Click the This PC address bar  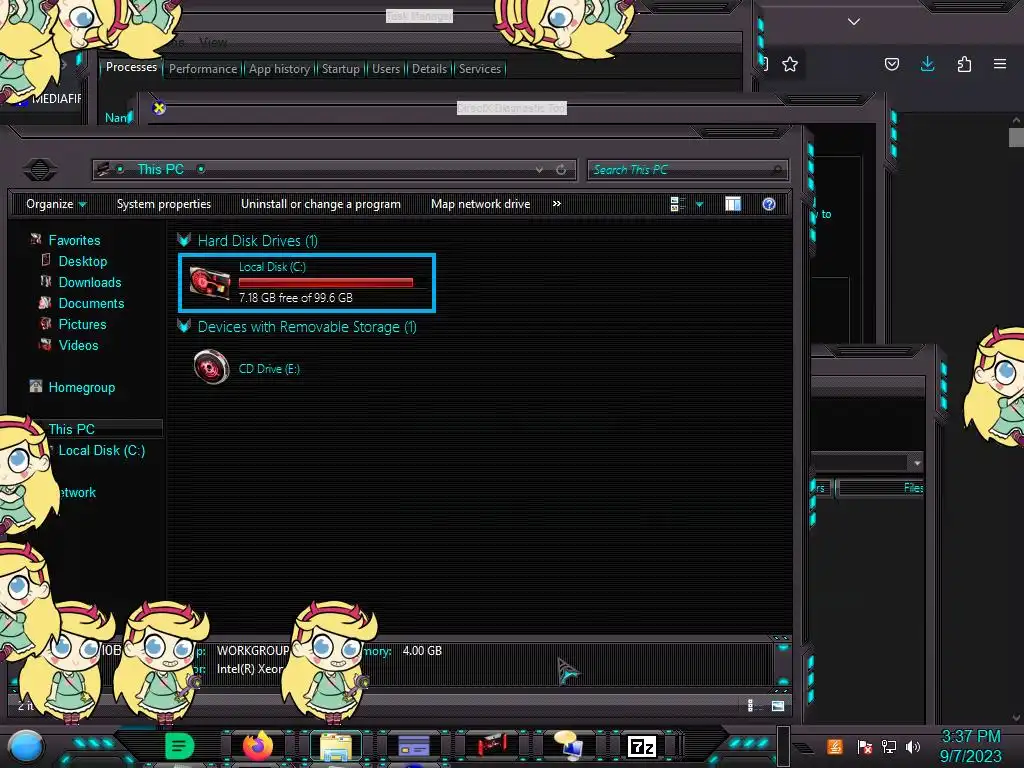tap(334, 169)
